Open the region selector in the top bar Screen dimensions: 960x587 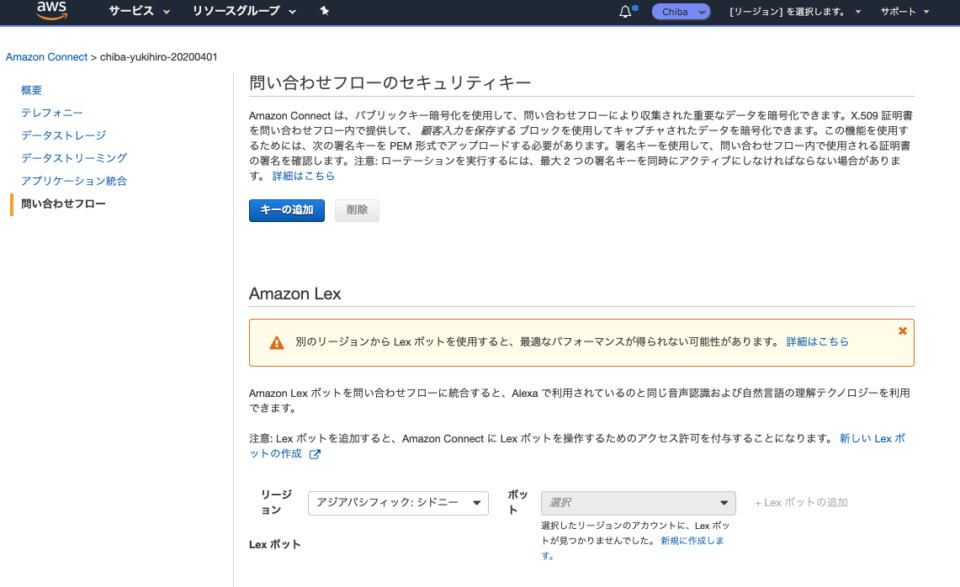tap(795, 12)
